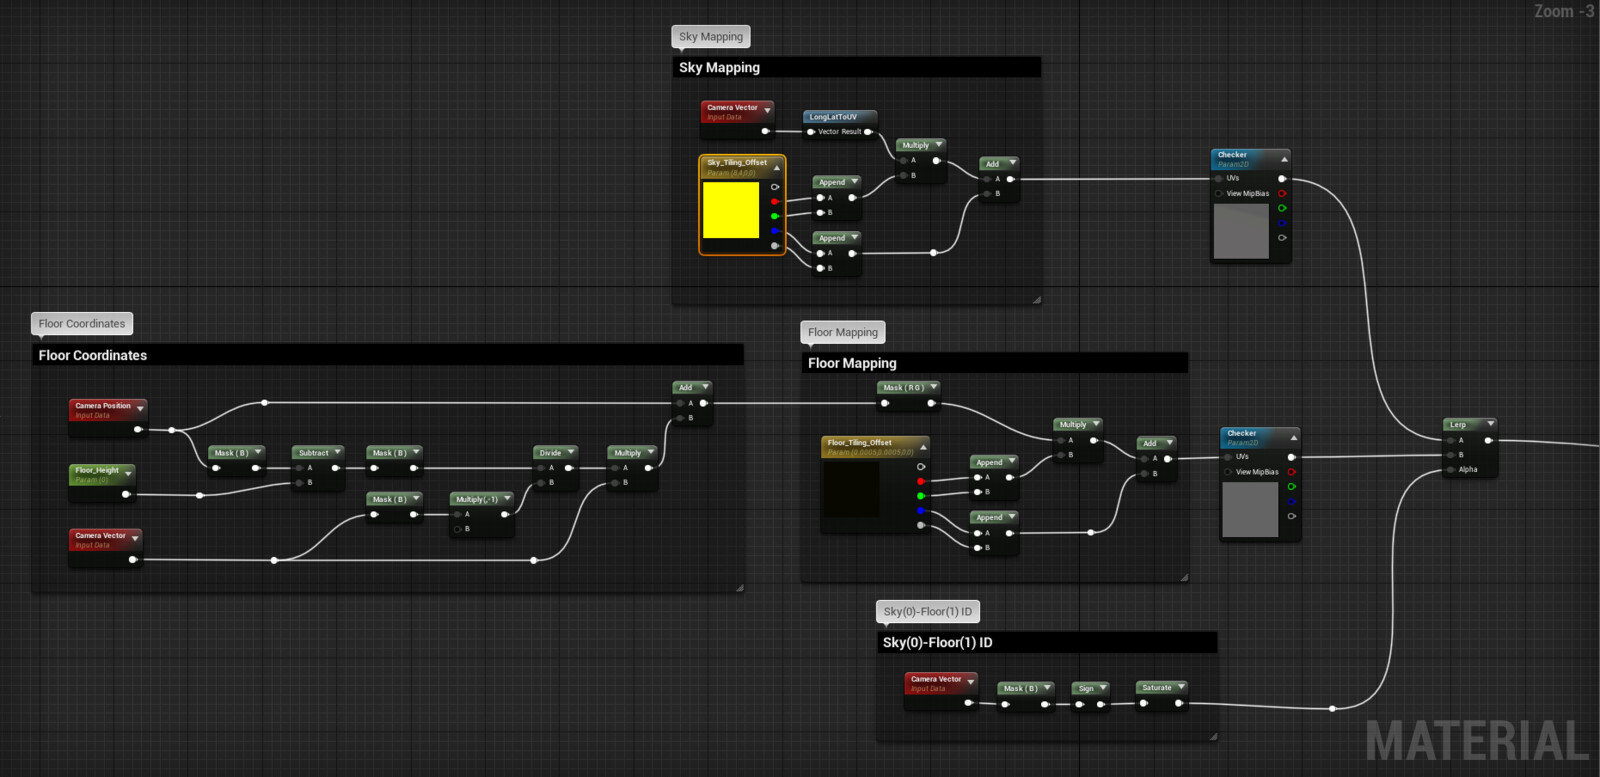
Task: Select the Multiply(-1) node title
Action: 477,499
